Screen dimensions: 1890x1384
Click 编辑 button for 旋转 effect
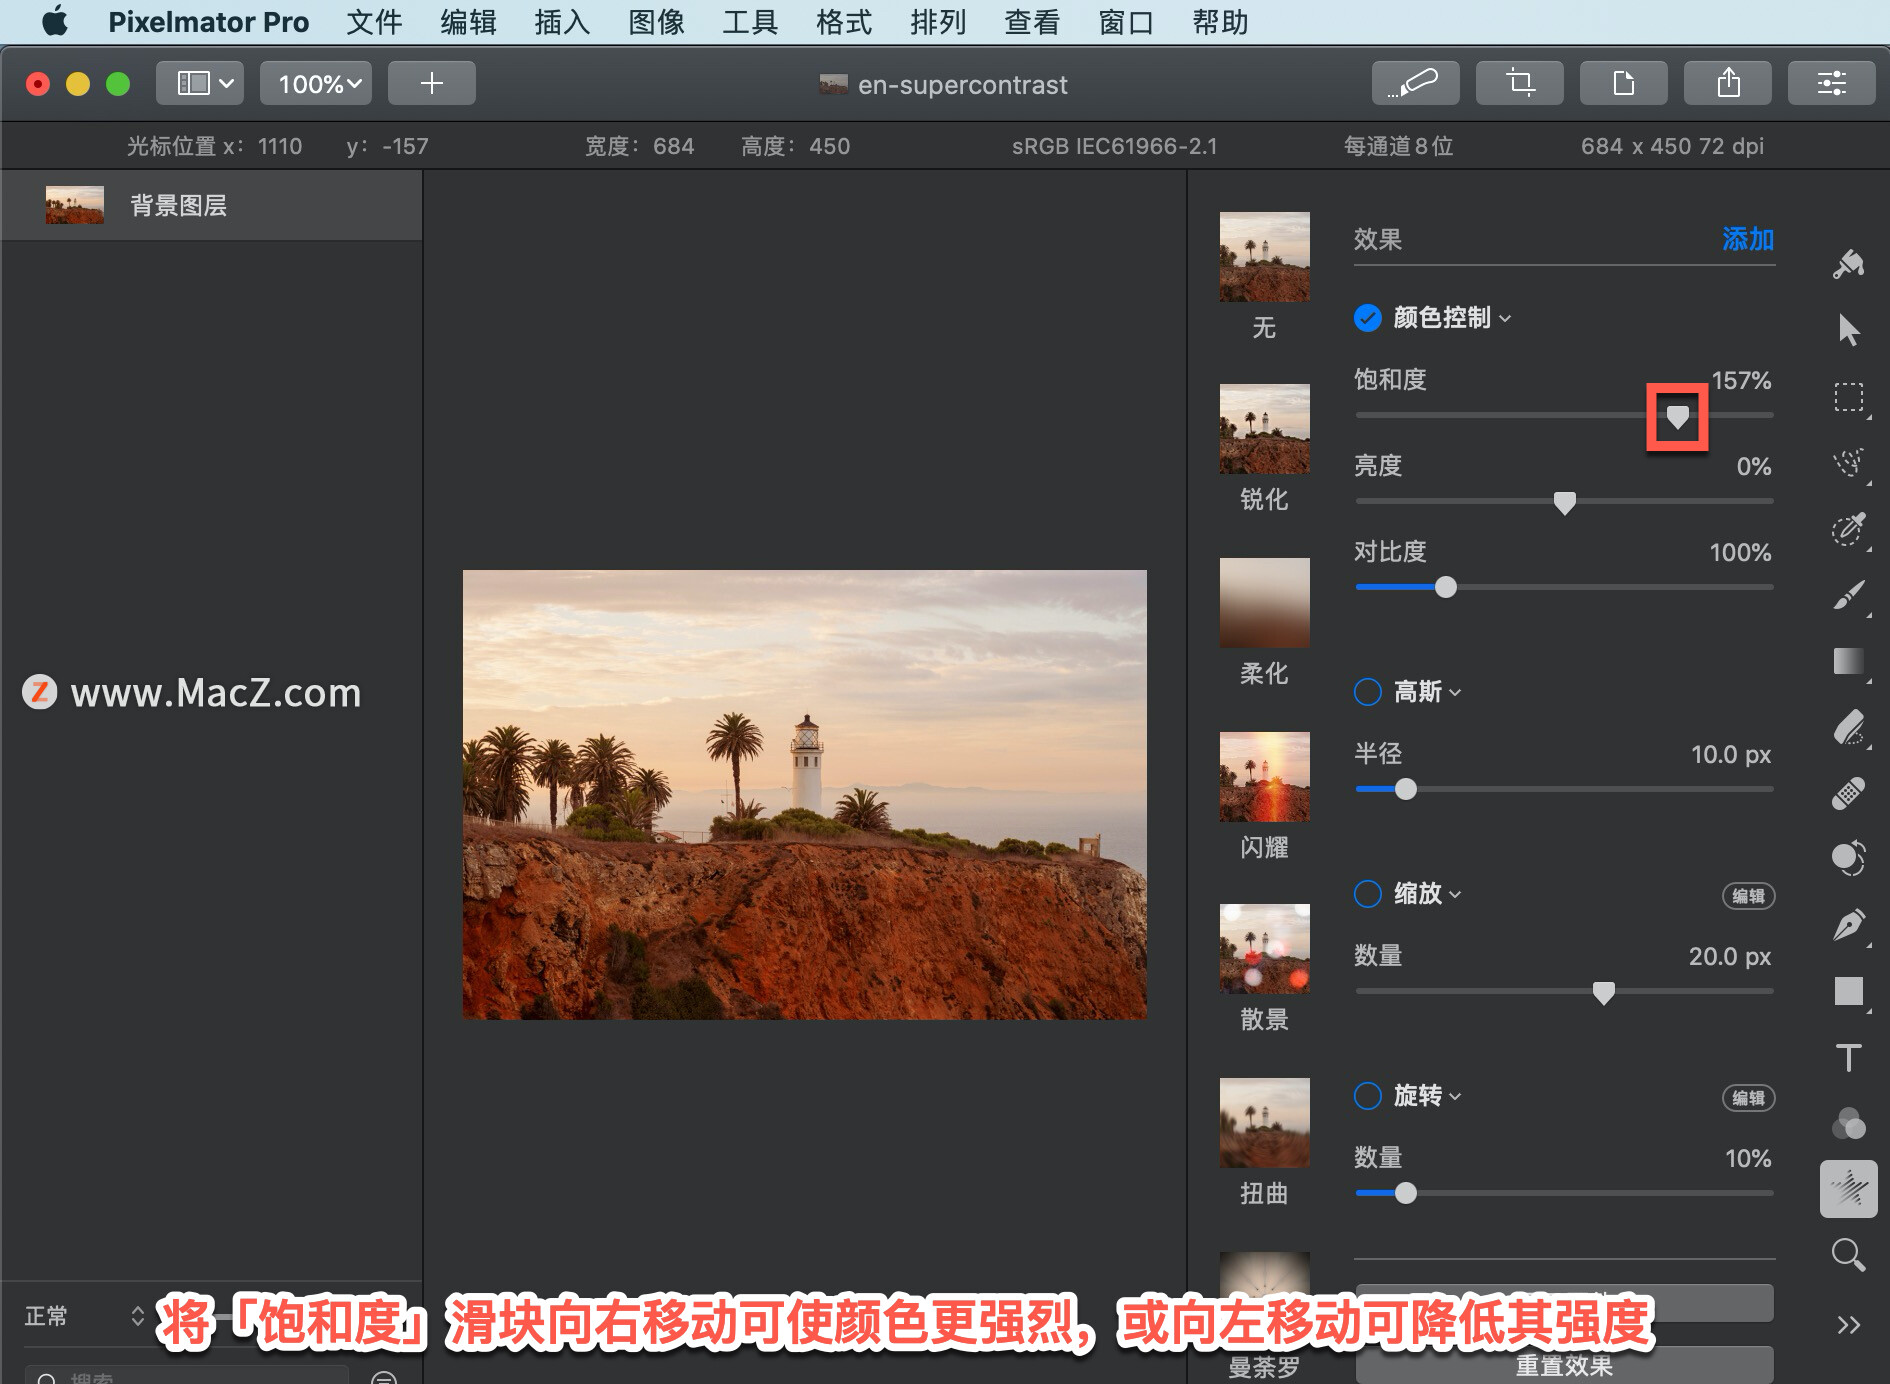point(1748,1098)
